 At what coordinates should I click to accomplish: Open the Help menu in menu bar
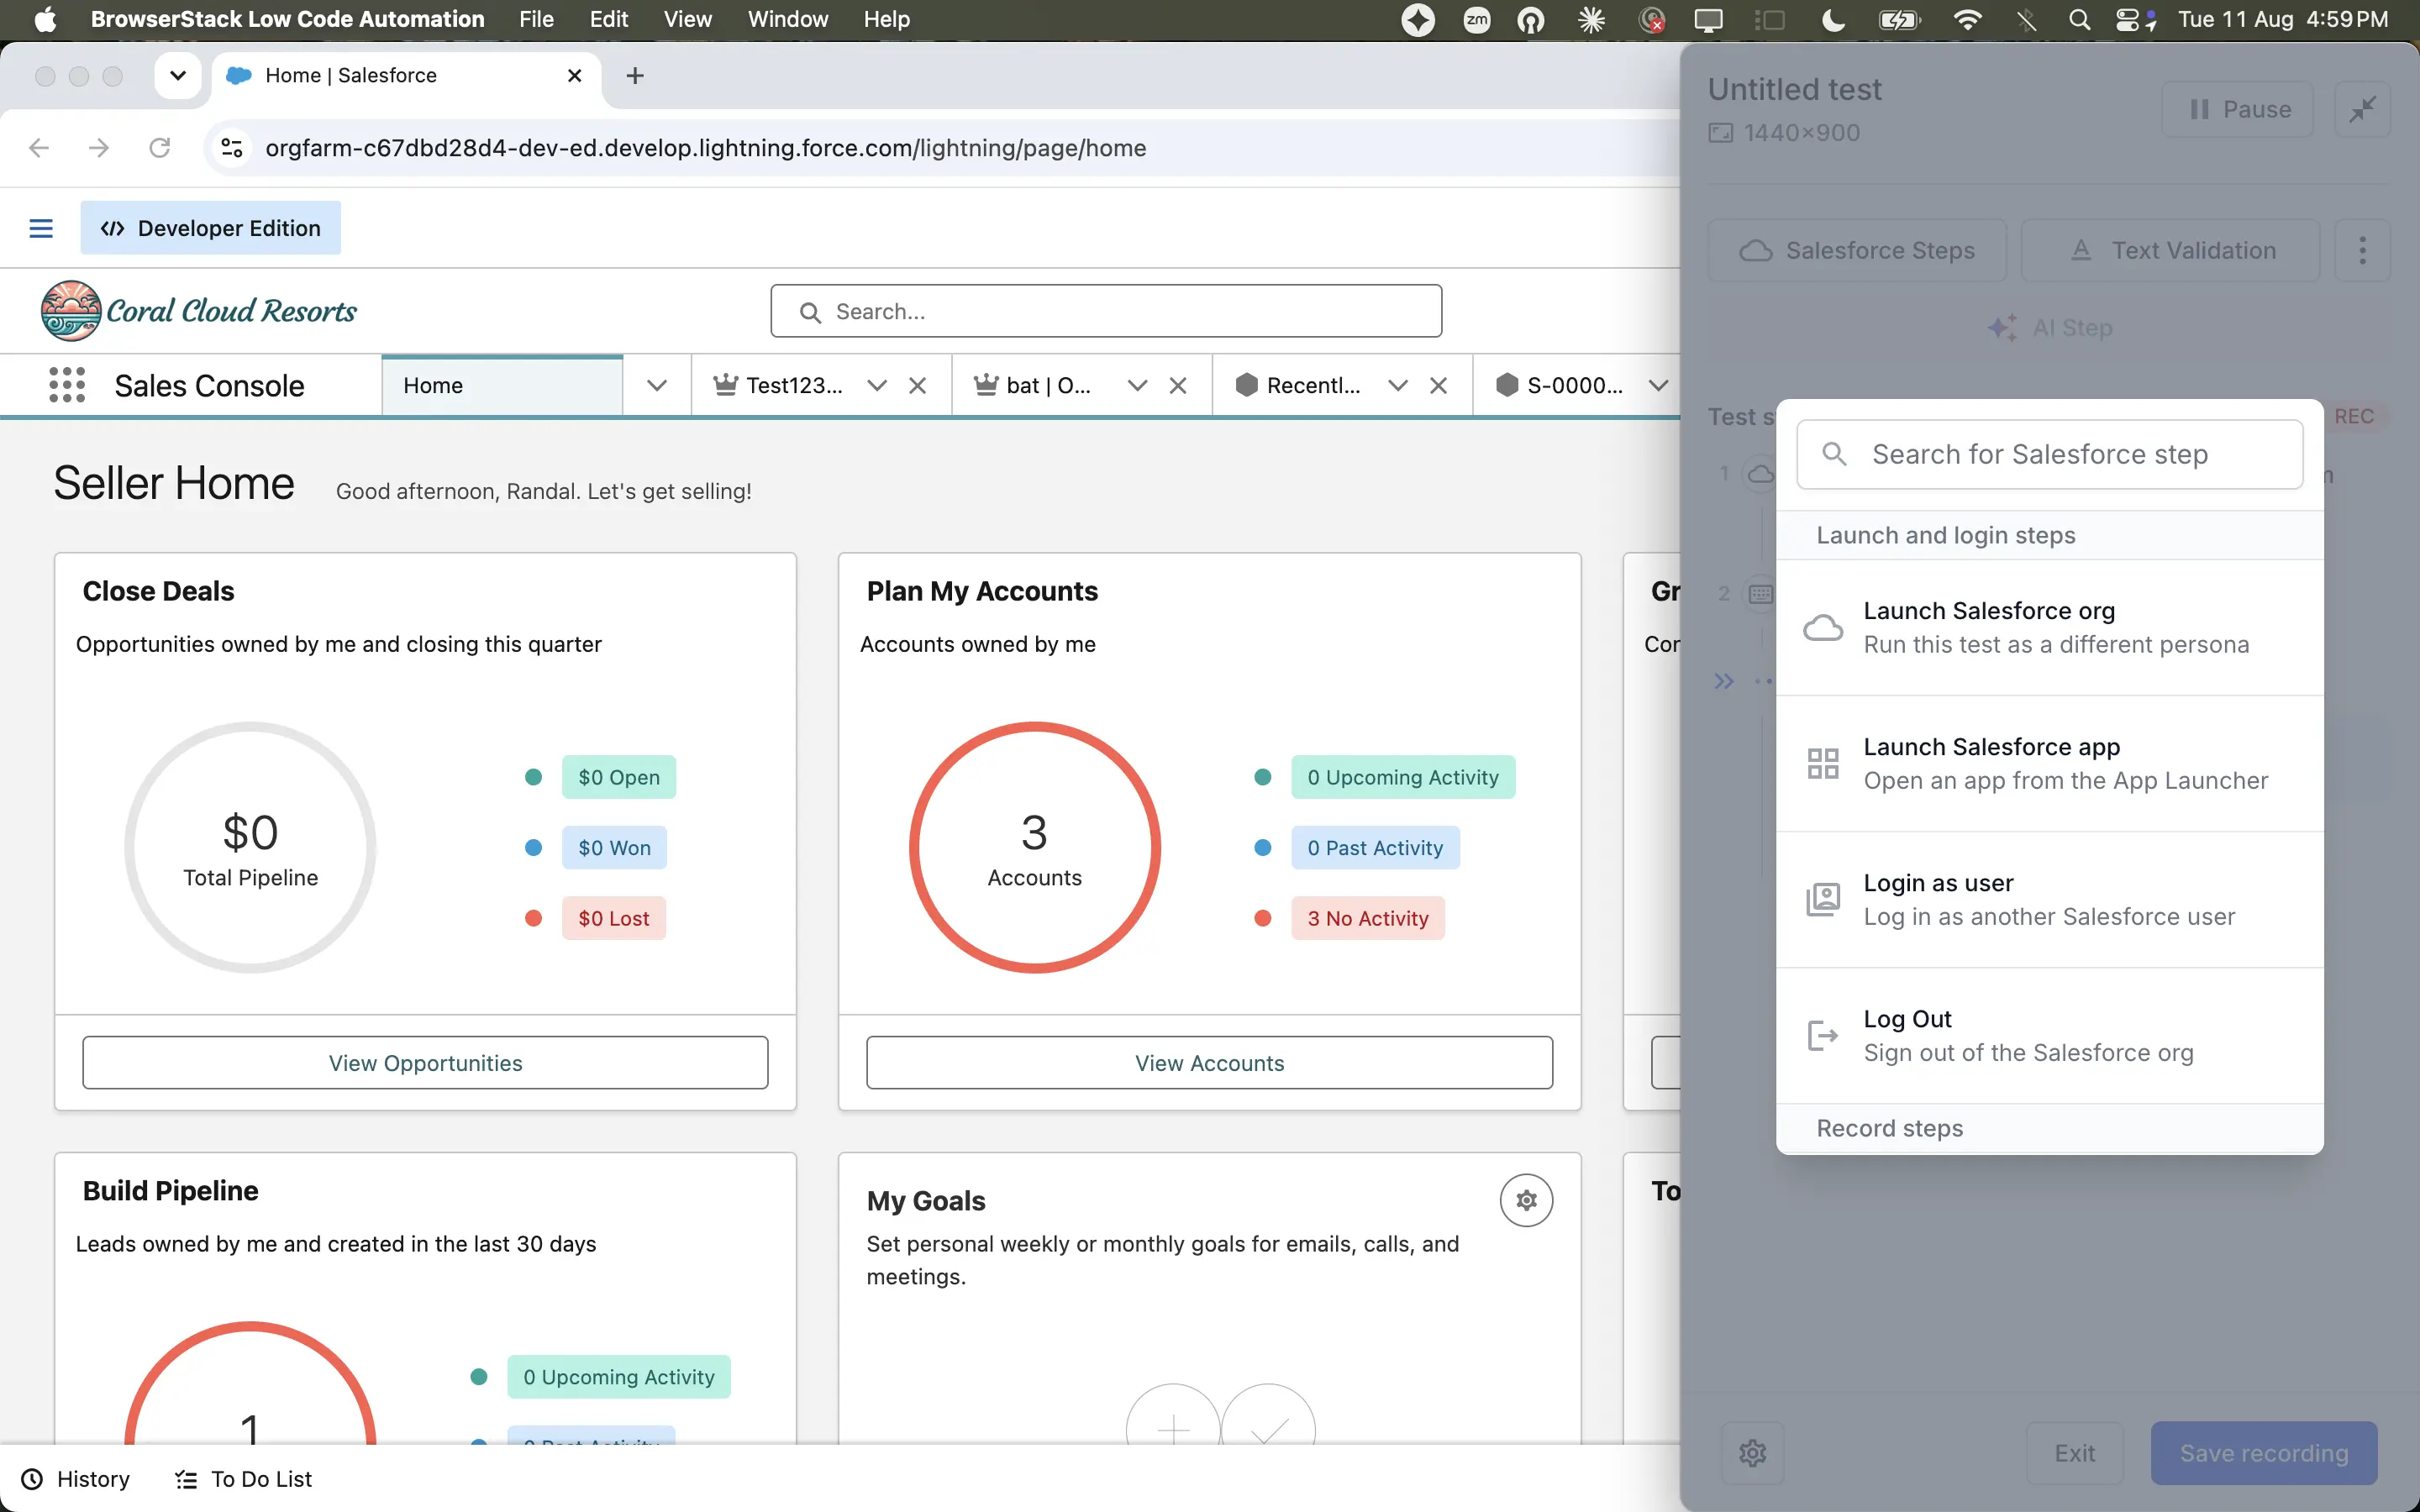click(886, 20)
